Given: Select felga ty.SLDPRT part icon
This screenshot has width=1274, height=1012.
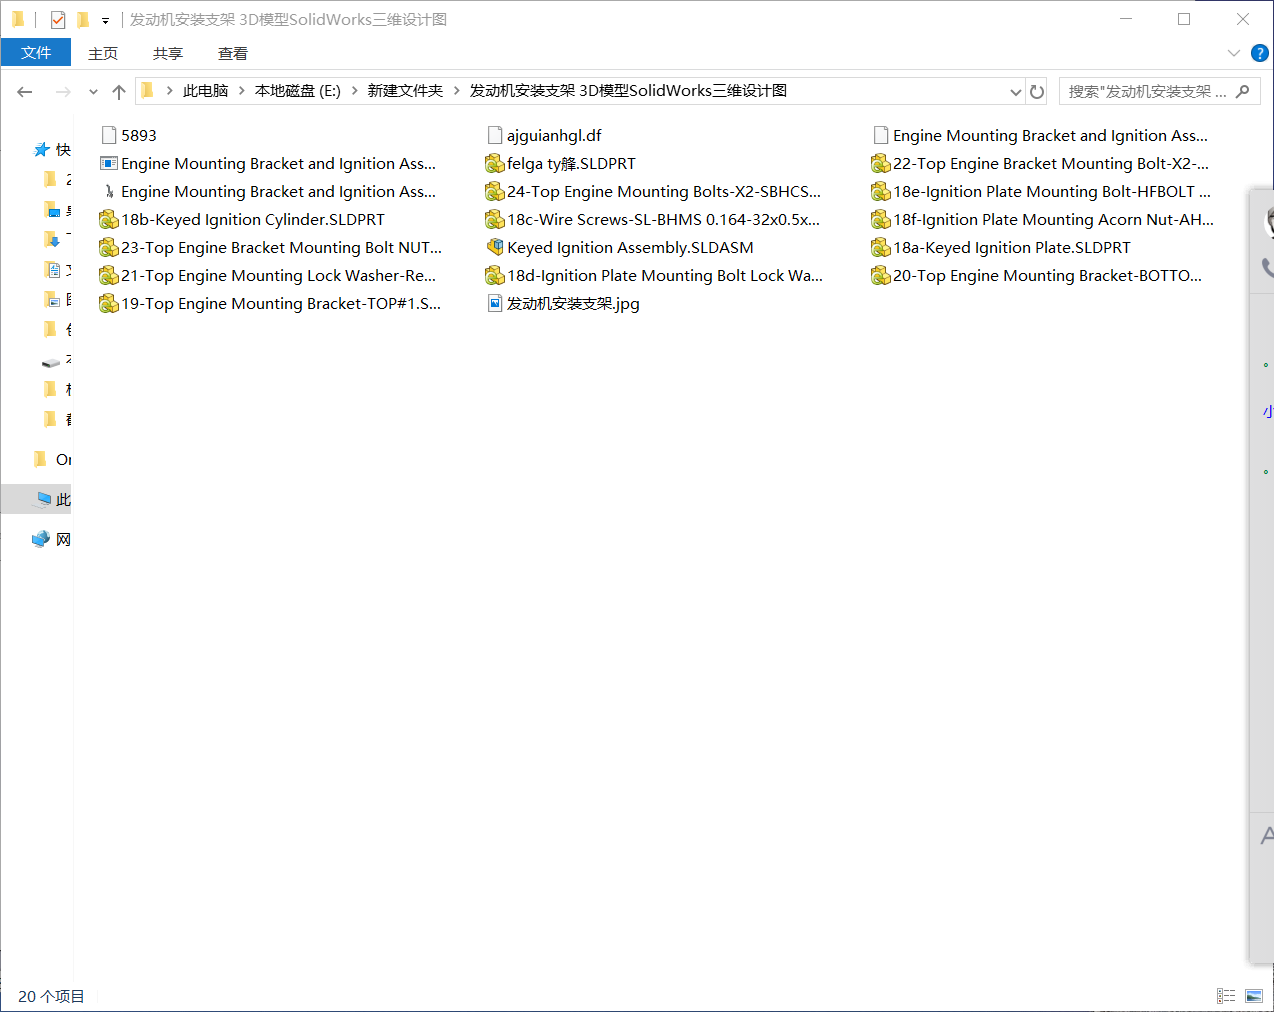Looking at the screenshot, I should [494, 163].
